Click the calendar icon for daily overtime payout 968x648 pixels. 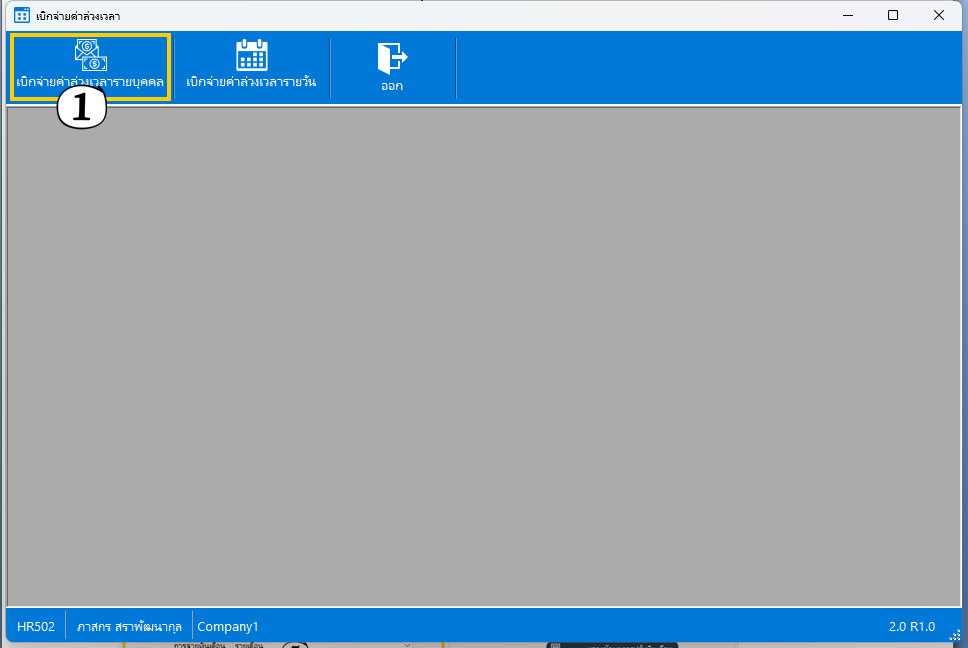251,55
